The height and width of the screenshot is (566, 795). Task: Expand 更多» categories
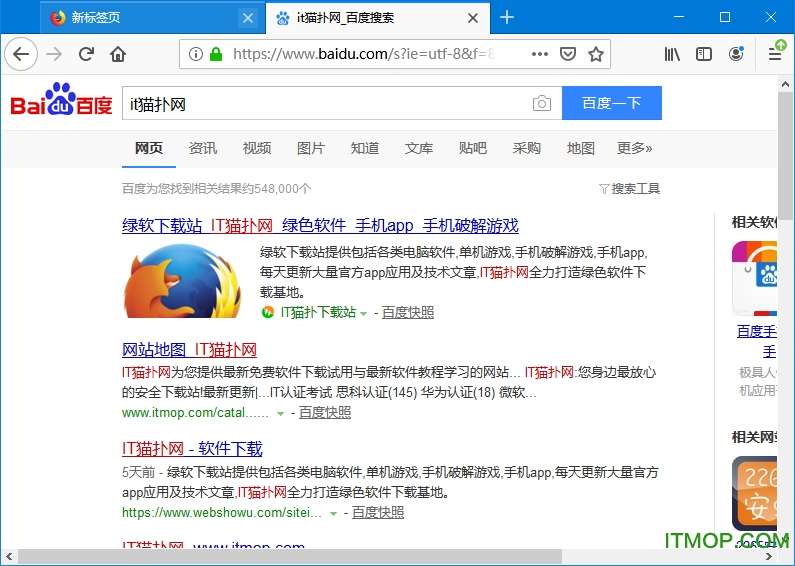coord(634,148)
